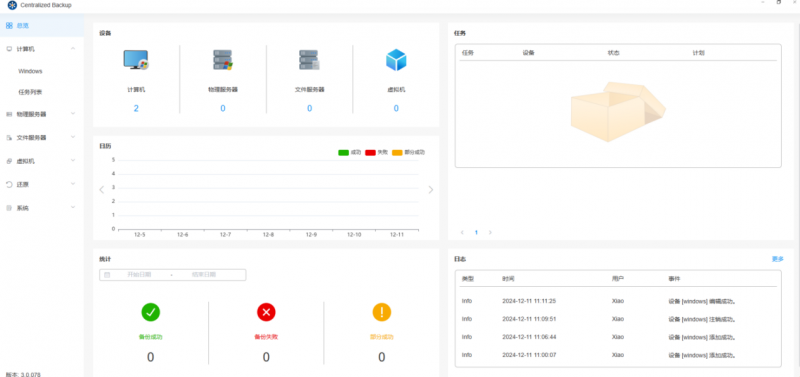Click the 开始日期 start date field
This screenshot has height=377, width=800.
pyautogui.click(x=139, y=274)
